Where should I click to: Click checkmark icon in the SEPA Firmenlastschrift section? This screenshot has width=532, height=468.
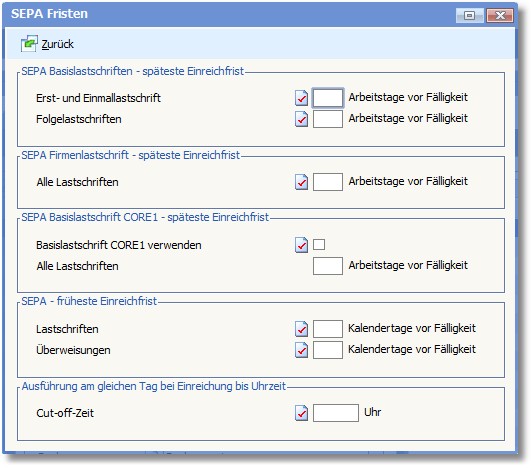(301, 182)
